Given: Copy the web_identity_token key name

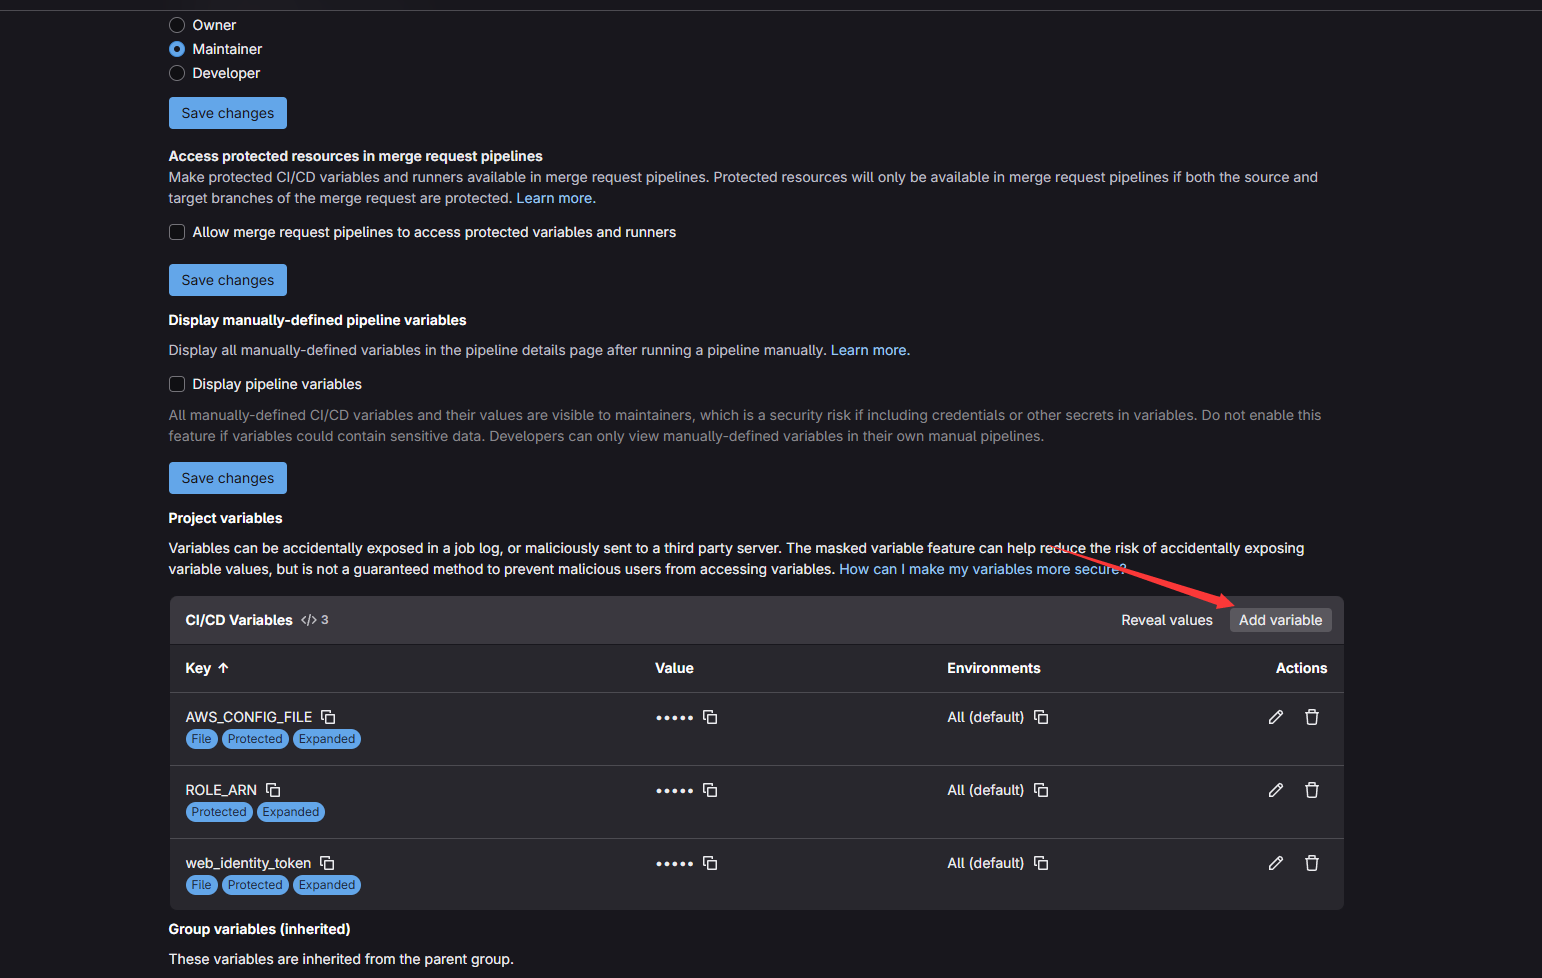Looking at the screenshot, I should pos(327,863).
